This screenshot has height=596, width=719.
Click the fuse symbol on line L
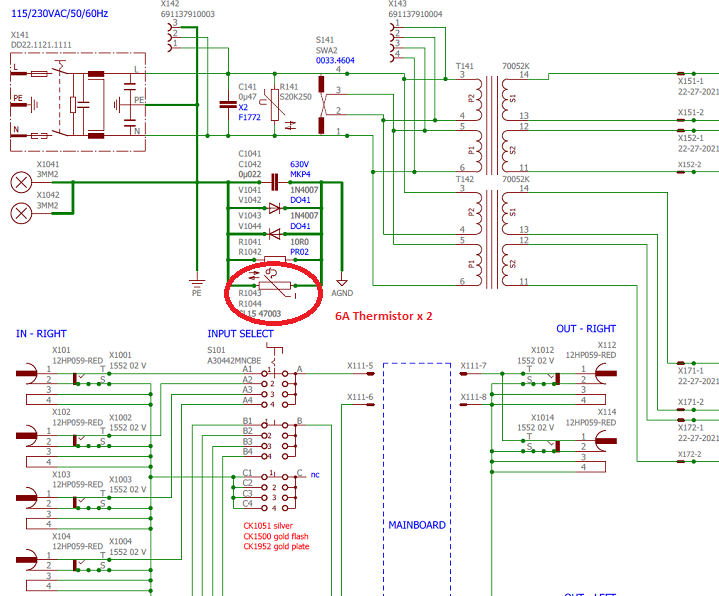pos(39,73)
